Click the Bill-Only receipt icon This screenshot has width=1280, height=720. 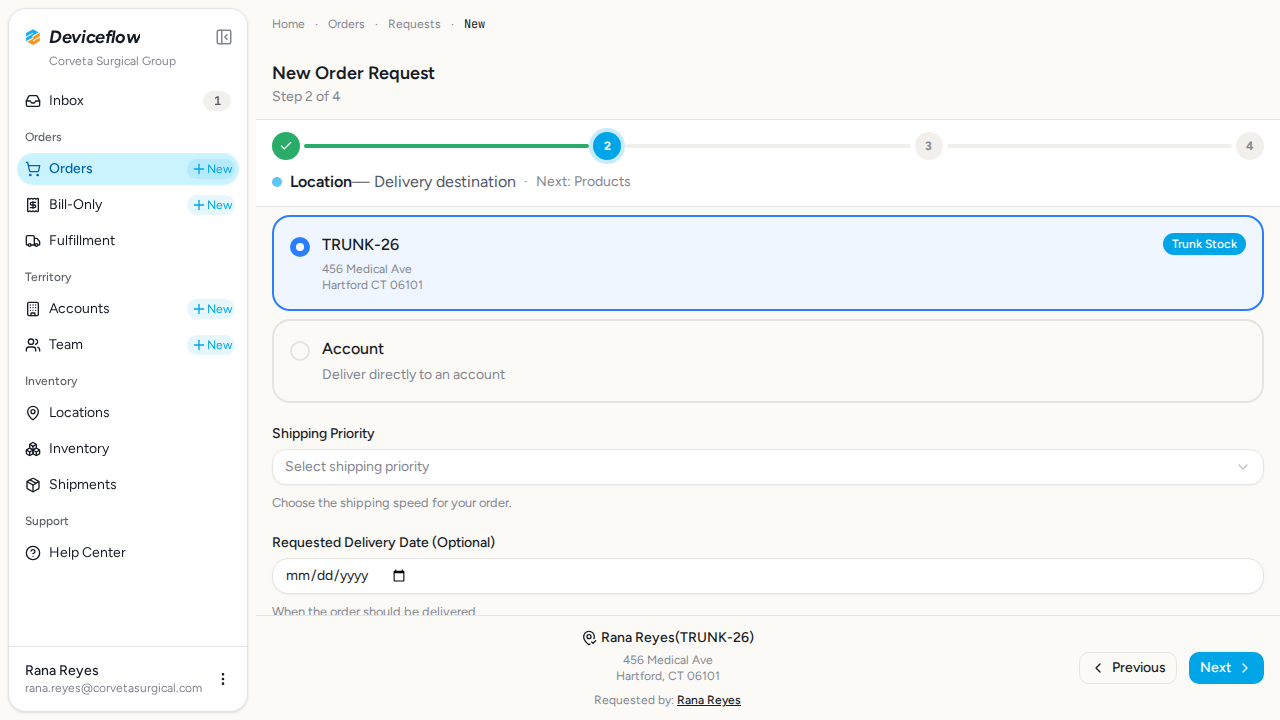[33, 205]
